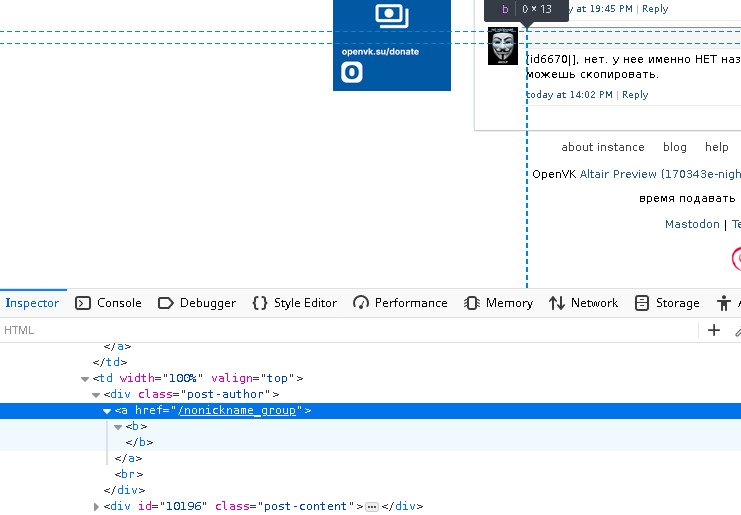Click the Network arrows icon
The width and height of the screenshot is (741, 515).
557,303
